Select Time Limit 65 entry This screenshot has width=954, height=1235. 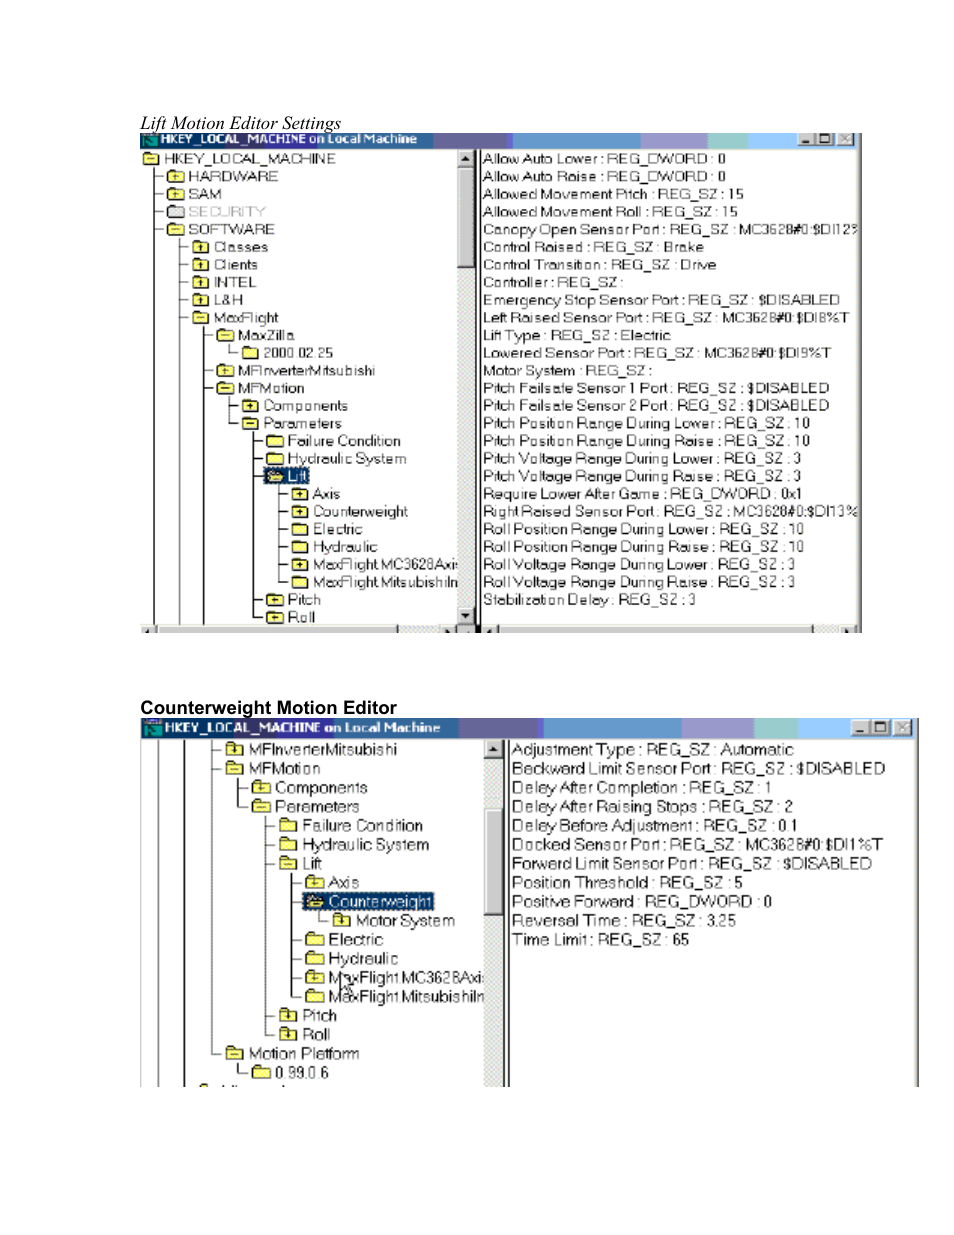tap(601, 939)
